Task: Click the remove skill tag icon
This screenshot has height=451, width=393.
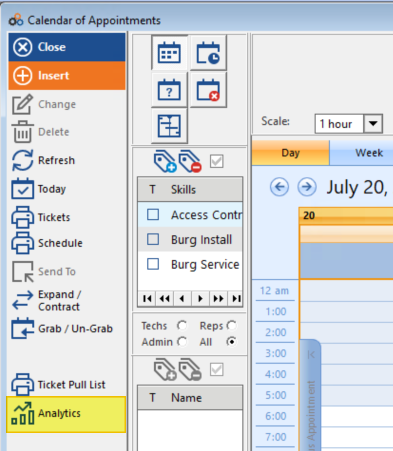Action: (x=190, y=162)
